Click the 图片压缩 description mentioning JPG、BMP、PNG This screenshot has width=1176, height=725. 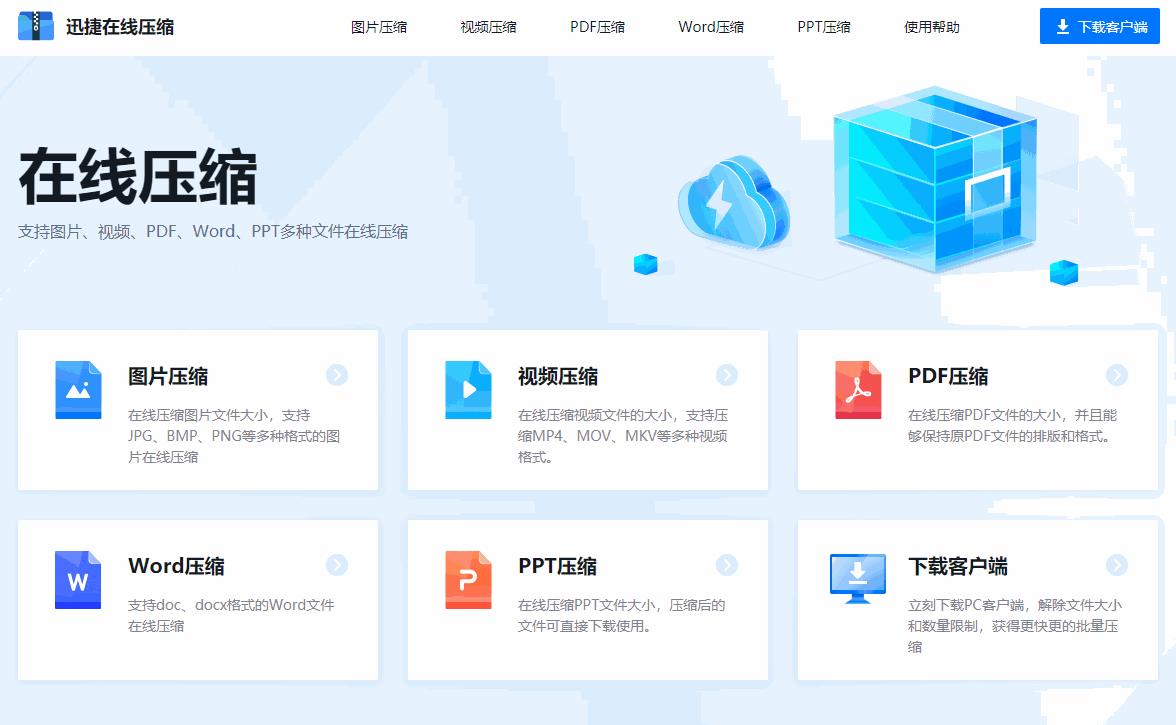pos(234,436)
